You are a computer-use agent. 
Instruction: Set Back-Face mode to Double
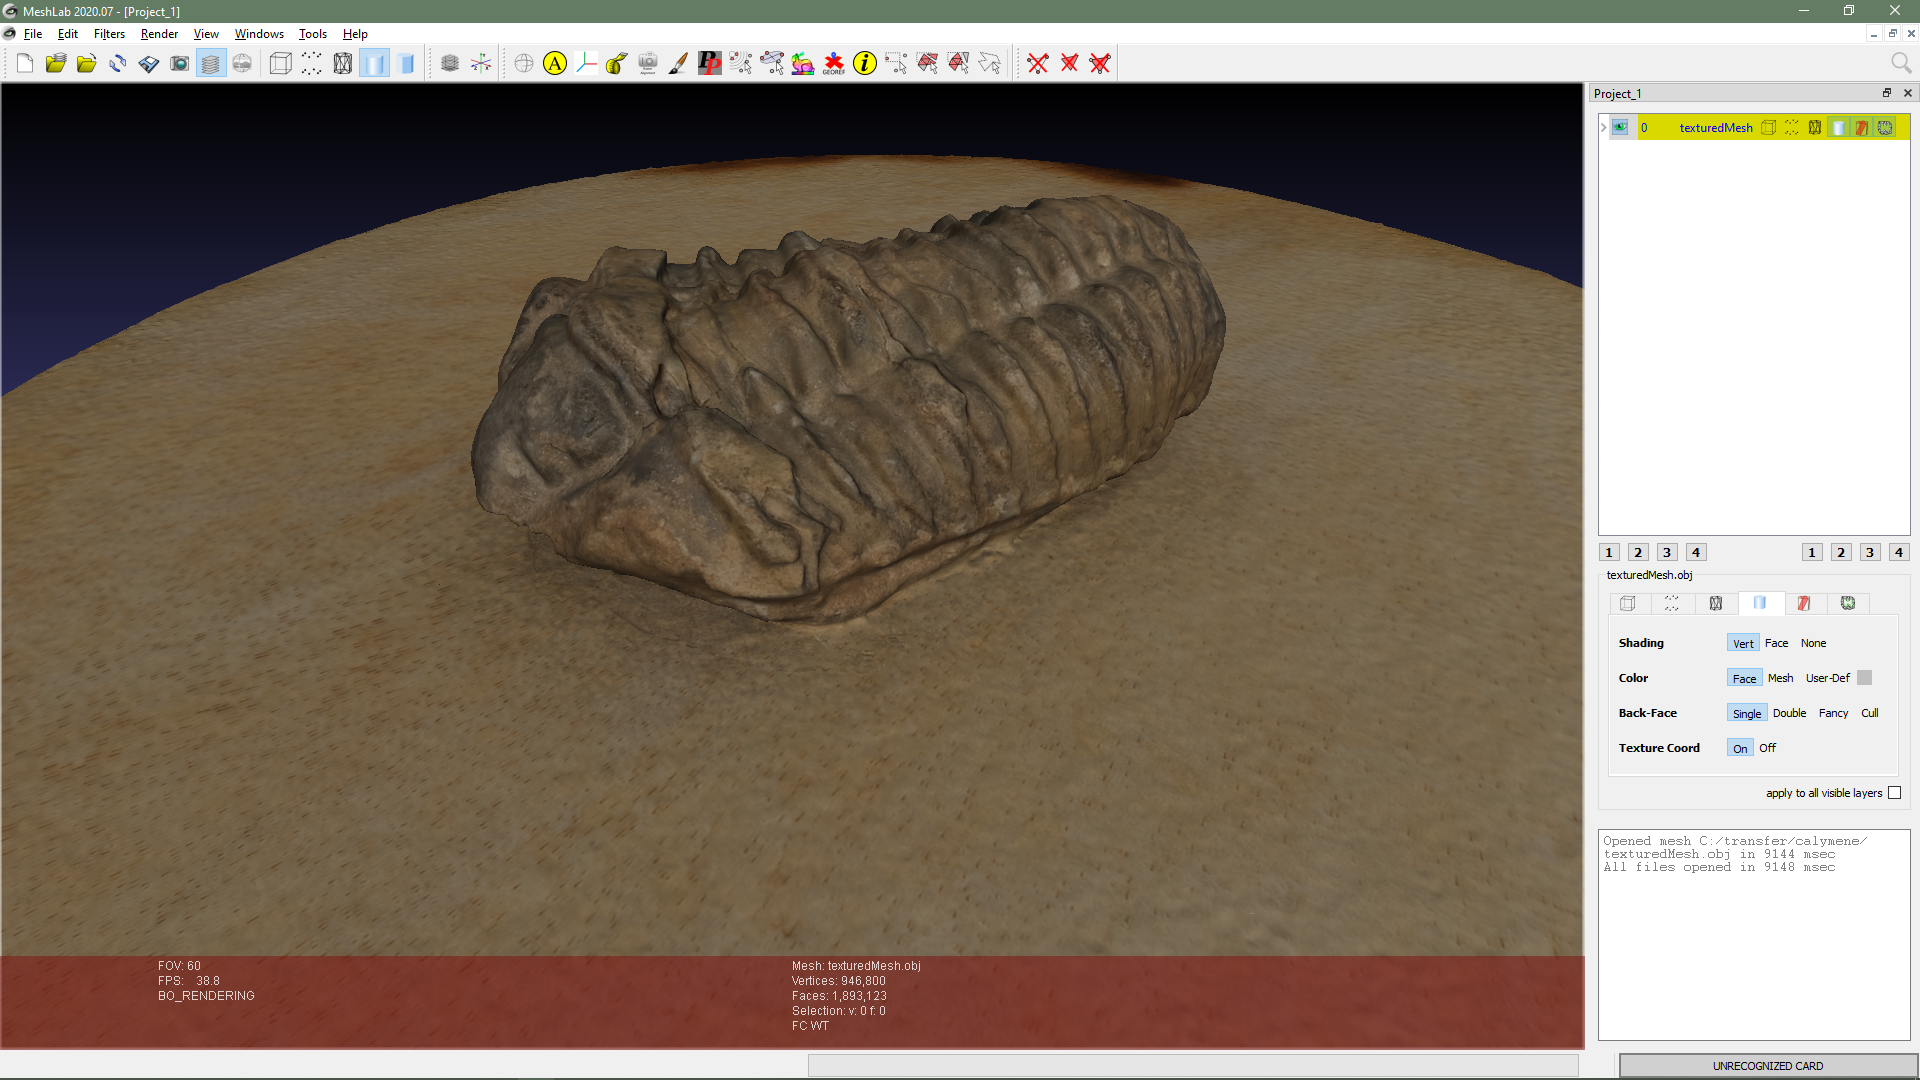[1789, 713]
